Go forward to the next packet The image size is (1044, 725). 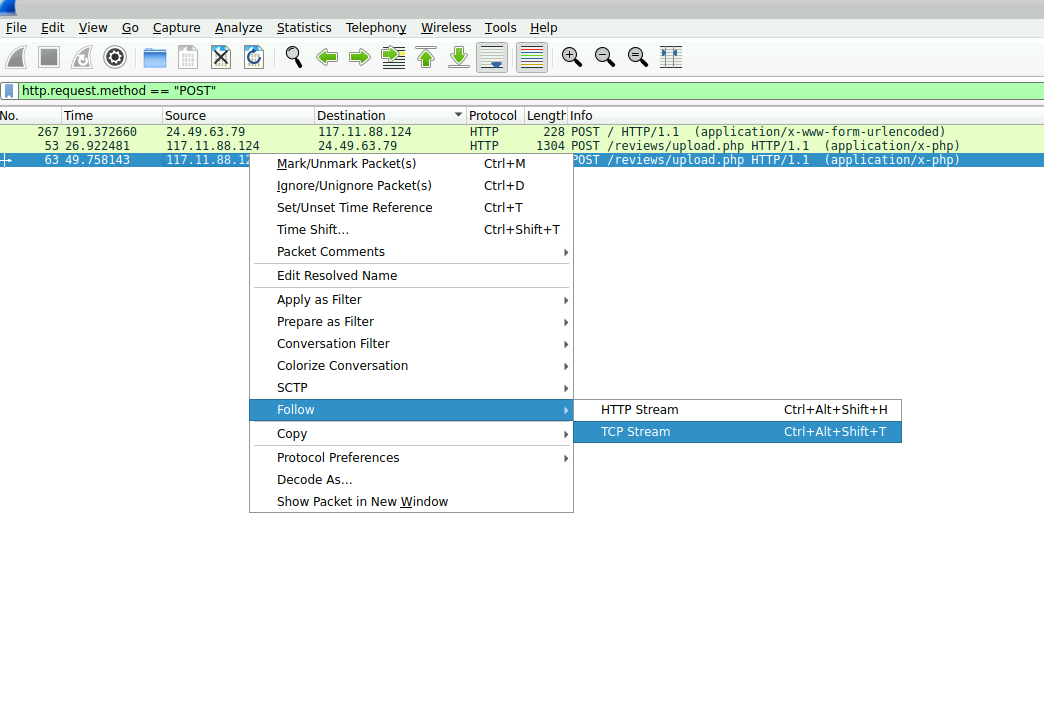[x=360, y=57]
